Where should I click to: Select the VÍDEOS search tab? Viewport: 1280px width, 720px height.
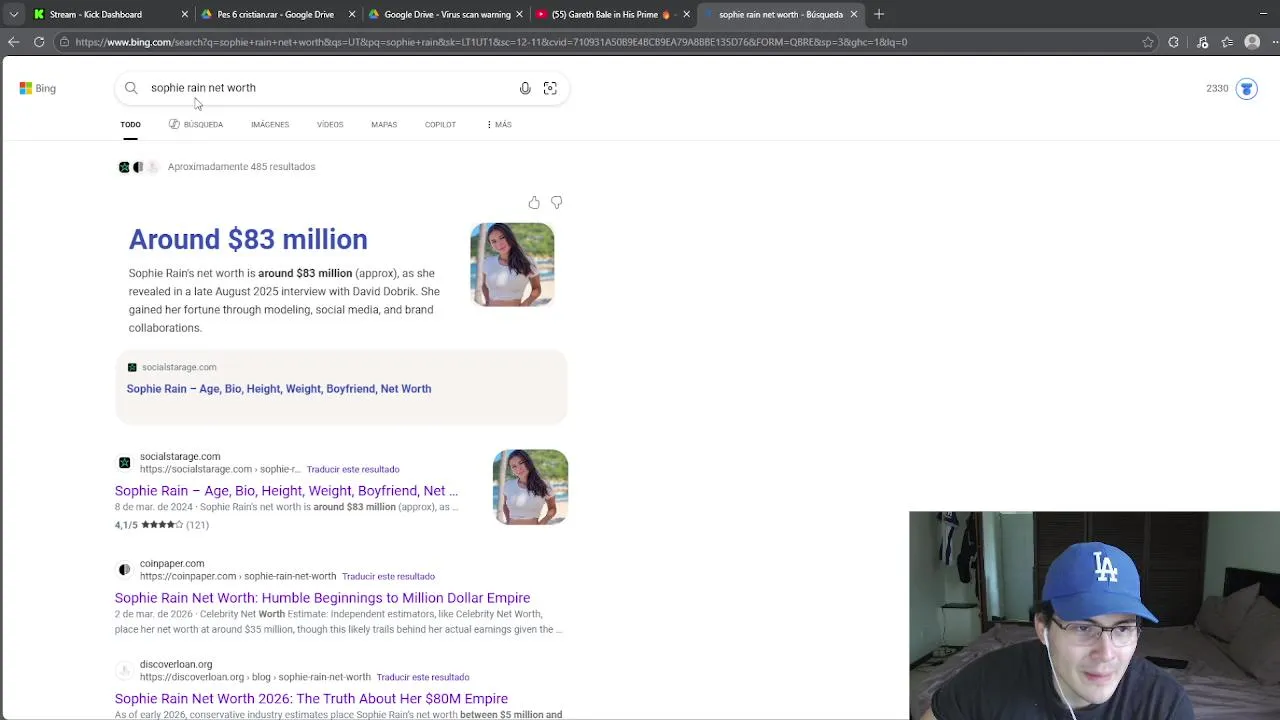coord(330,125)
